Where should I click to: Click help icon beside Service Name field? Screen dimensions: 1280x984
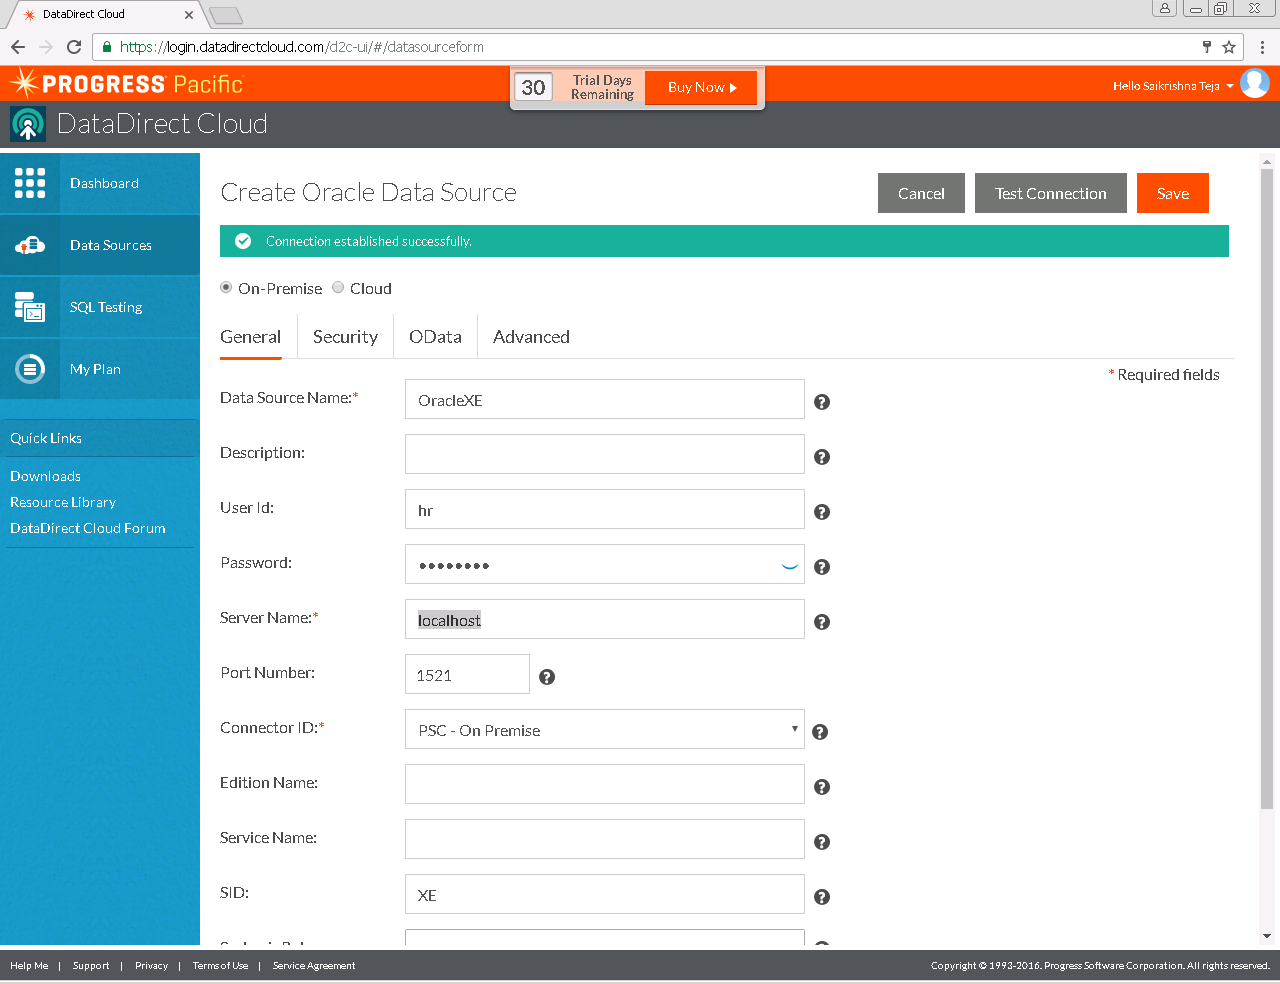click(x=822, y=842)
